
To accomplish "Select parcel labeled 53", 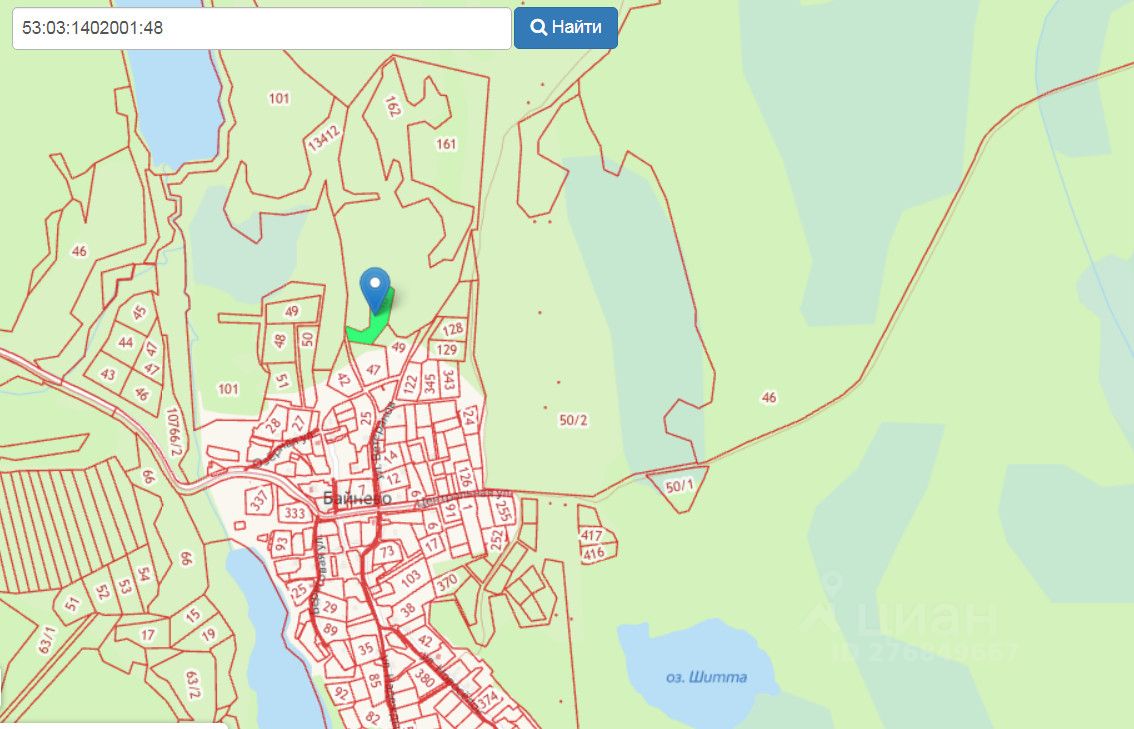I will pos(124,585).
